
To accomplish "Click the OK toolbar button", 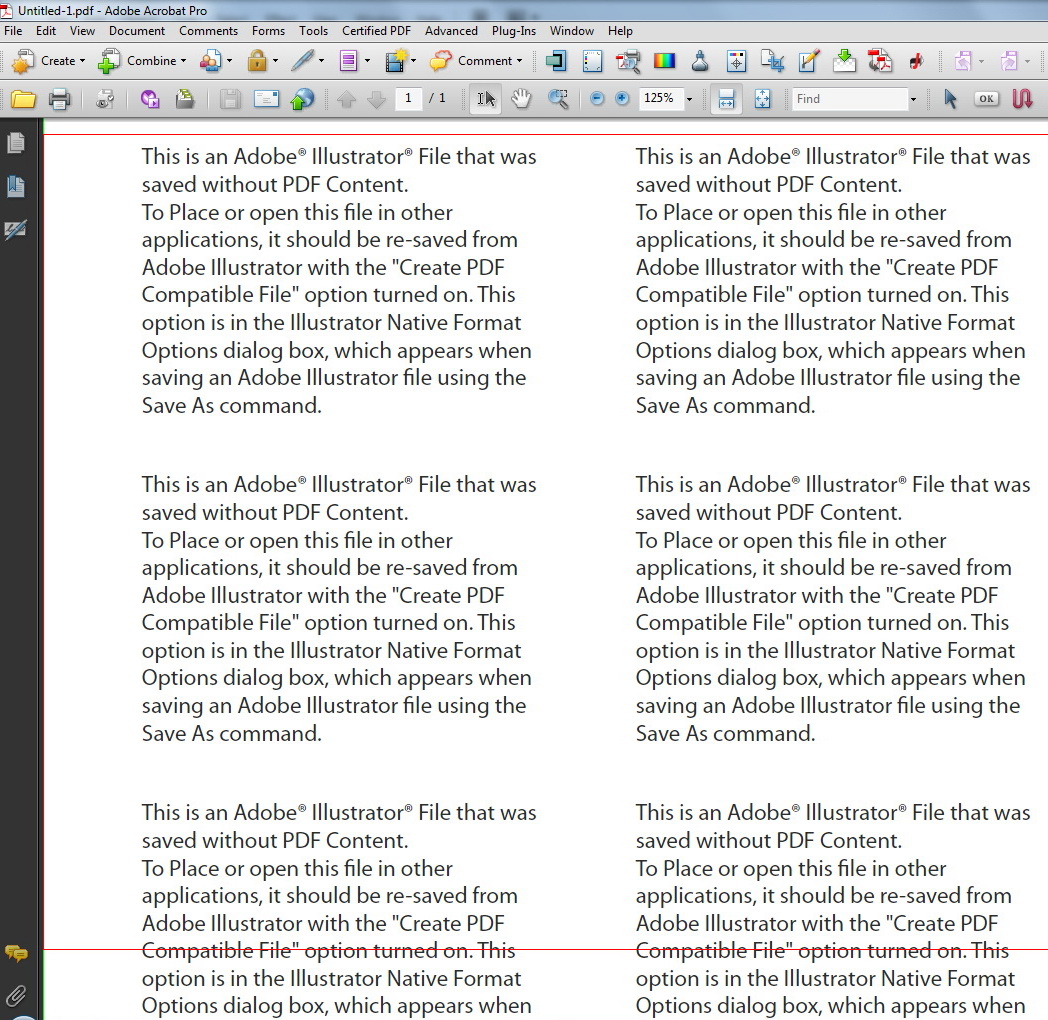I will tap(987, 99).
